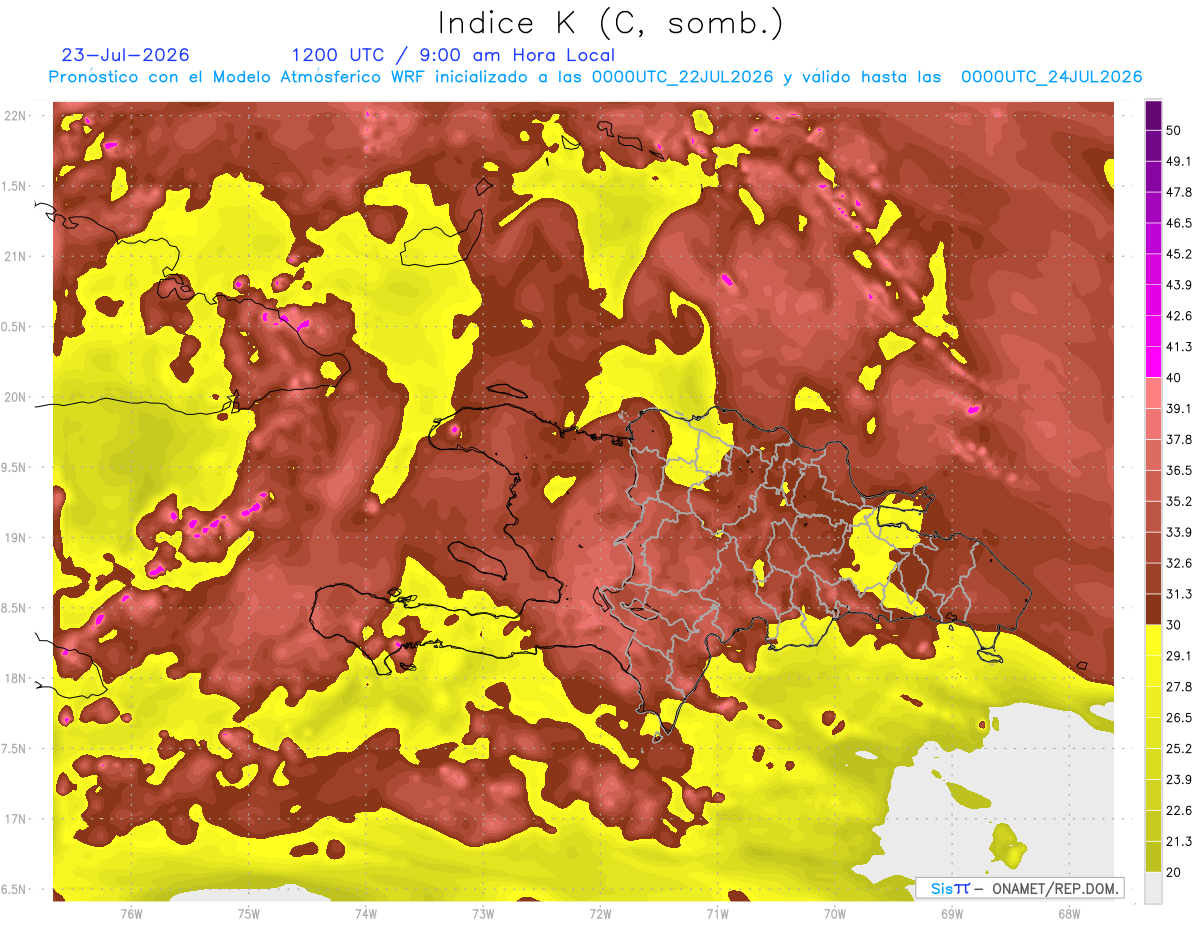Image resolution: width=1200 pixels, height=927 pixels.
Task: Click the colorbar value "41.3"
Action: coord(1179,347)
